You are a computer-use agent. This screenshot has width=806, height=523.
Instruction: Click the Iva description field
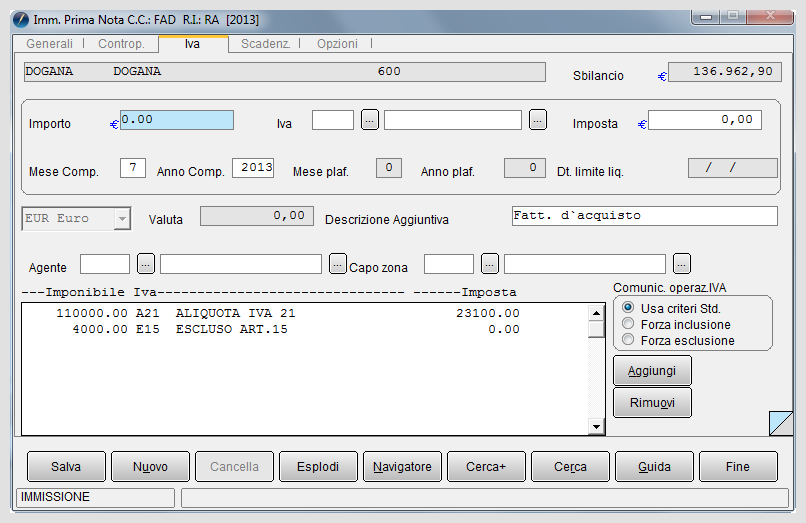point(453,120)
